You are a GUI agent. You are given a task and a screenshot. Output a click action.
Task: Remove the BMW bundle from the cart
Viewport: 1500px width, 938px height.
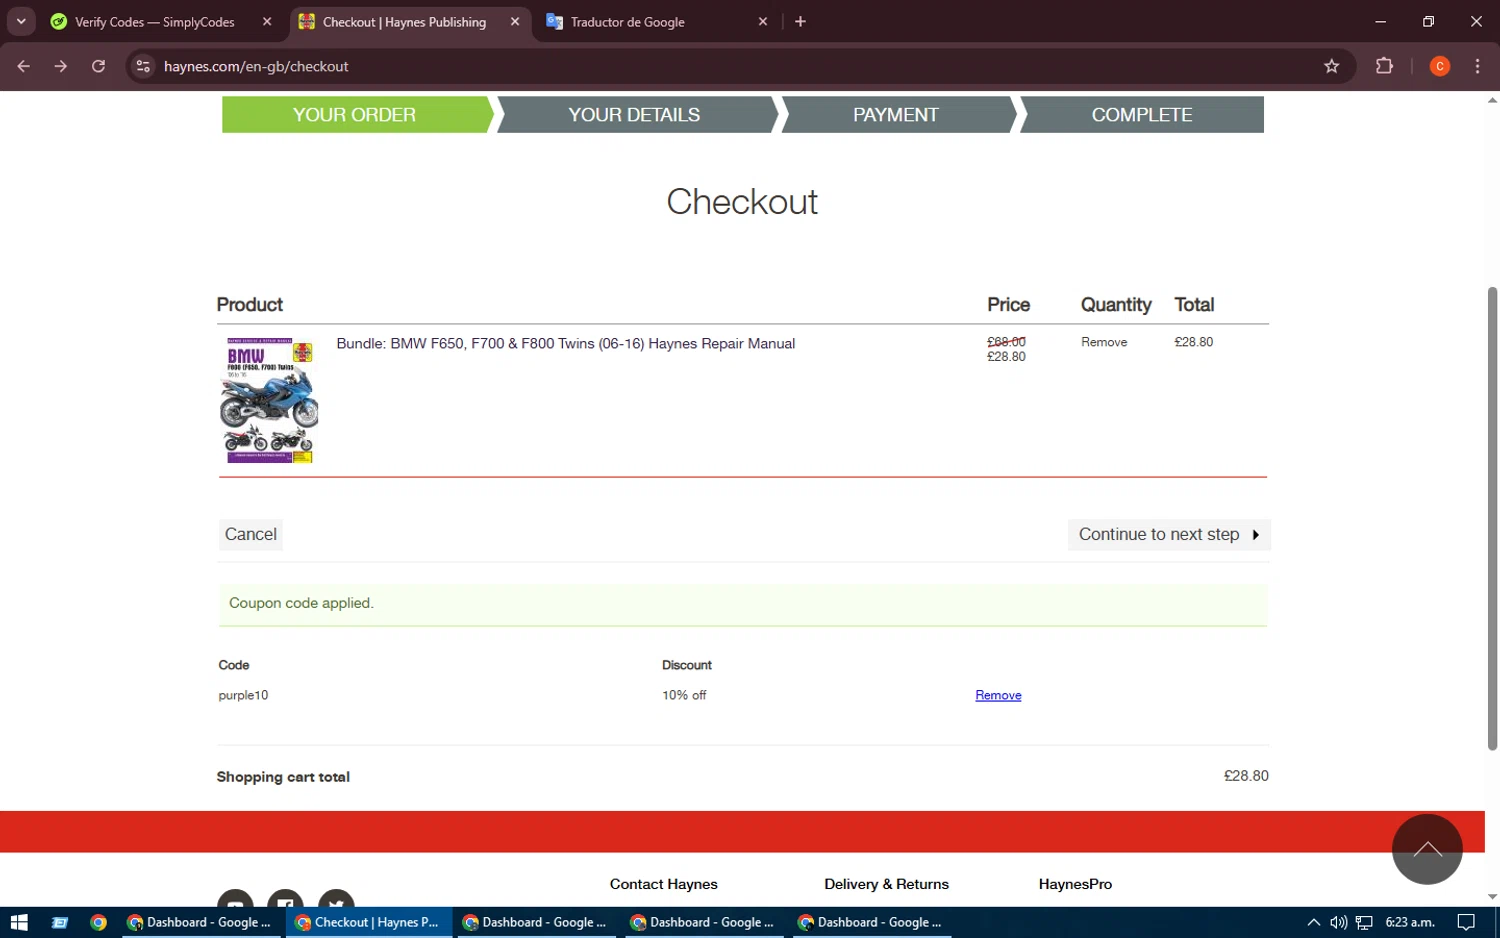point(1104,342)
